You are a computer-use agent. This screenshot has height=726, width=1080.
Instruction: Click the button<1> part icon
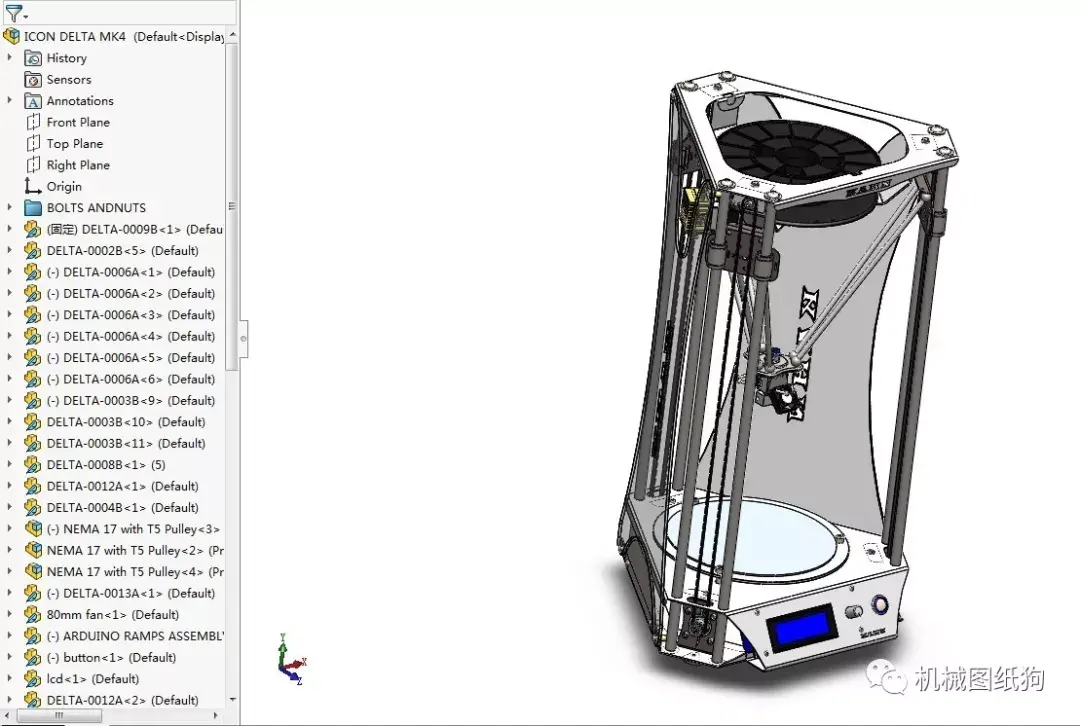[32, 657]
